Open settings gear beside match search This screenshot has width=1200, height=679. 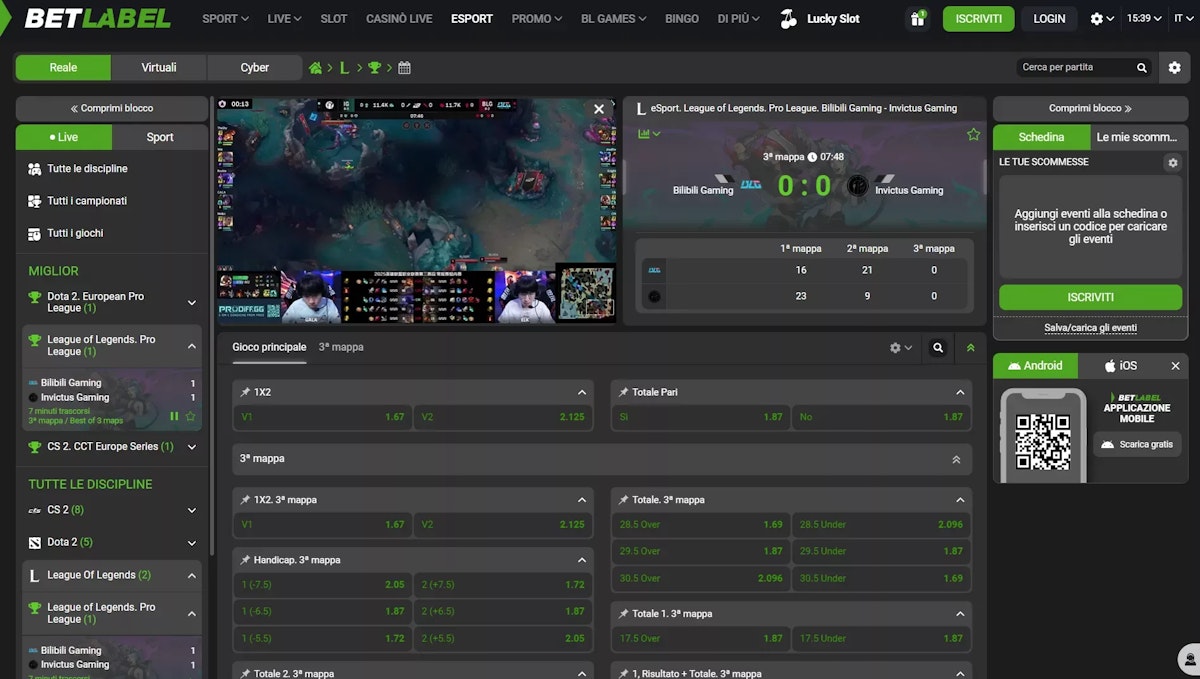(x=1175, y=68)
